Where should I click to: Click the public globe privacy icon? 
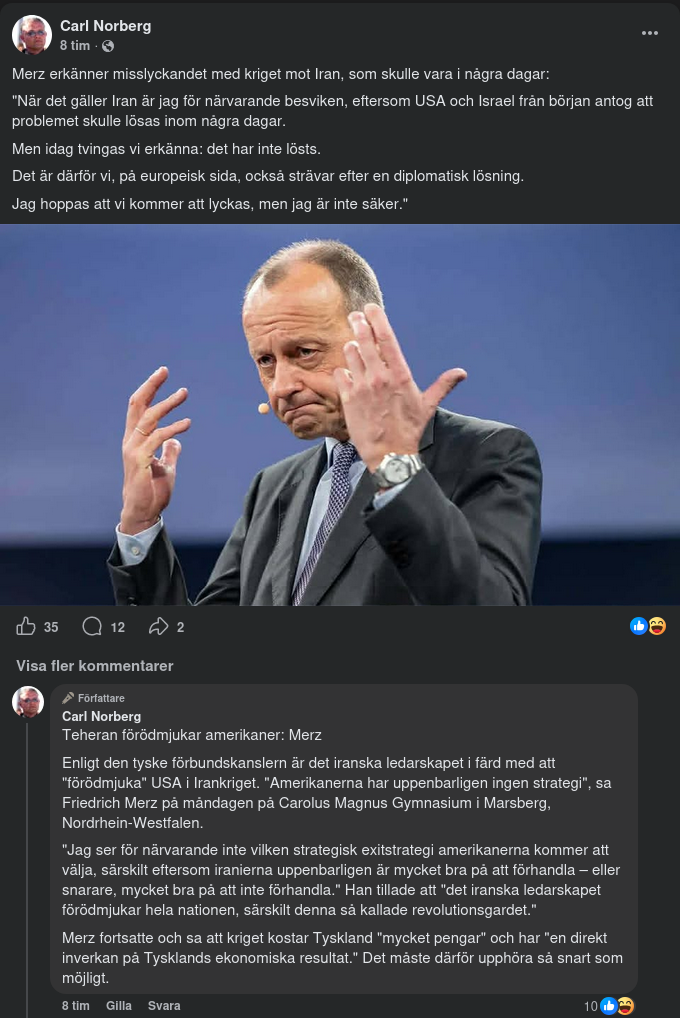point(108,46)
